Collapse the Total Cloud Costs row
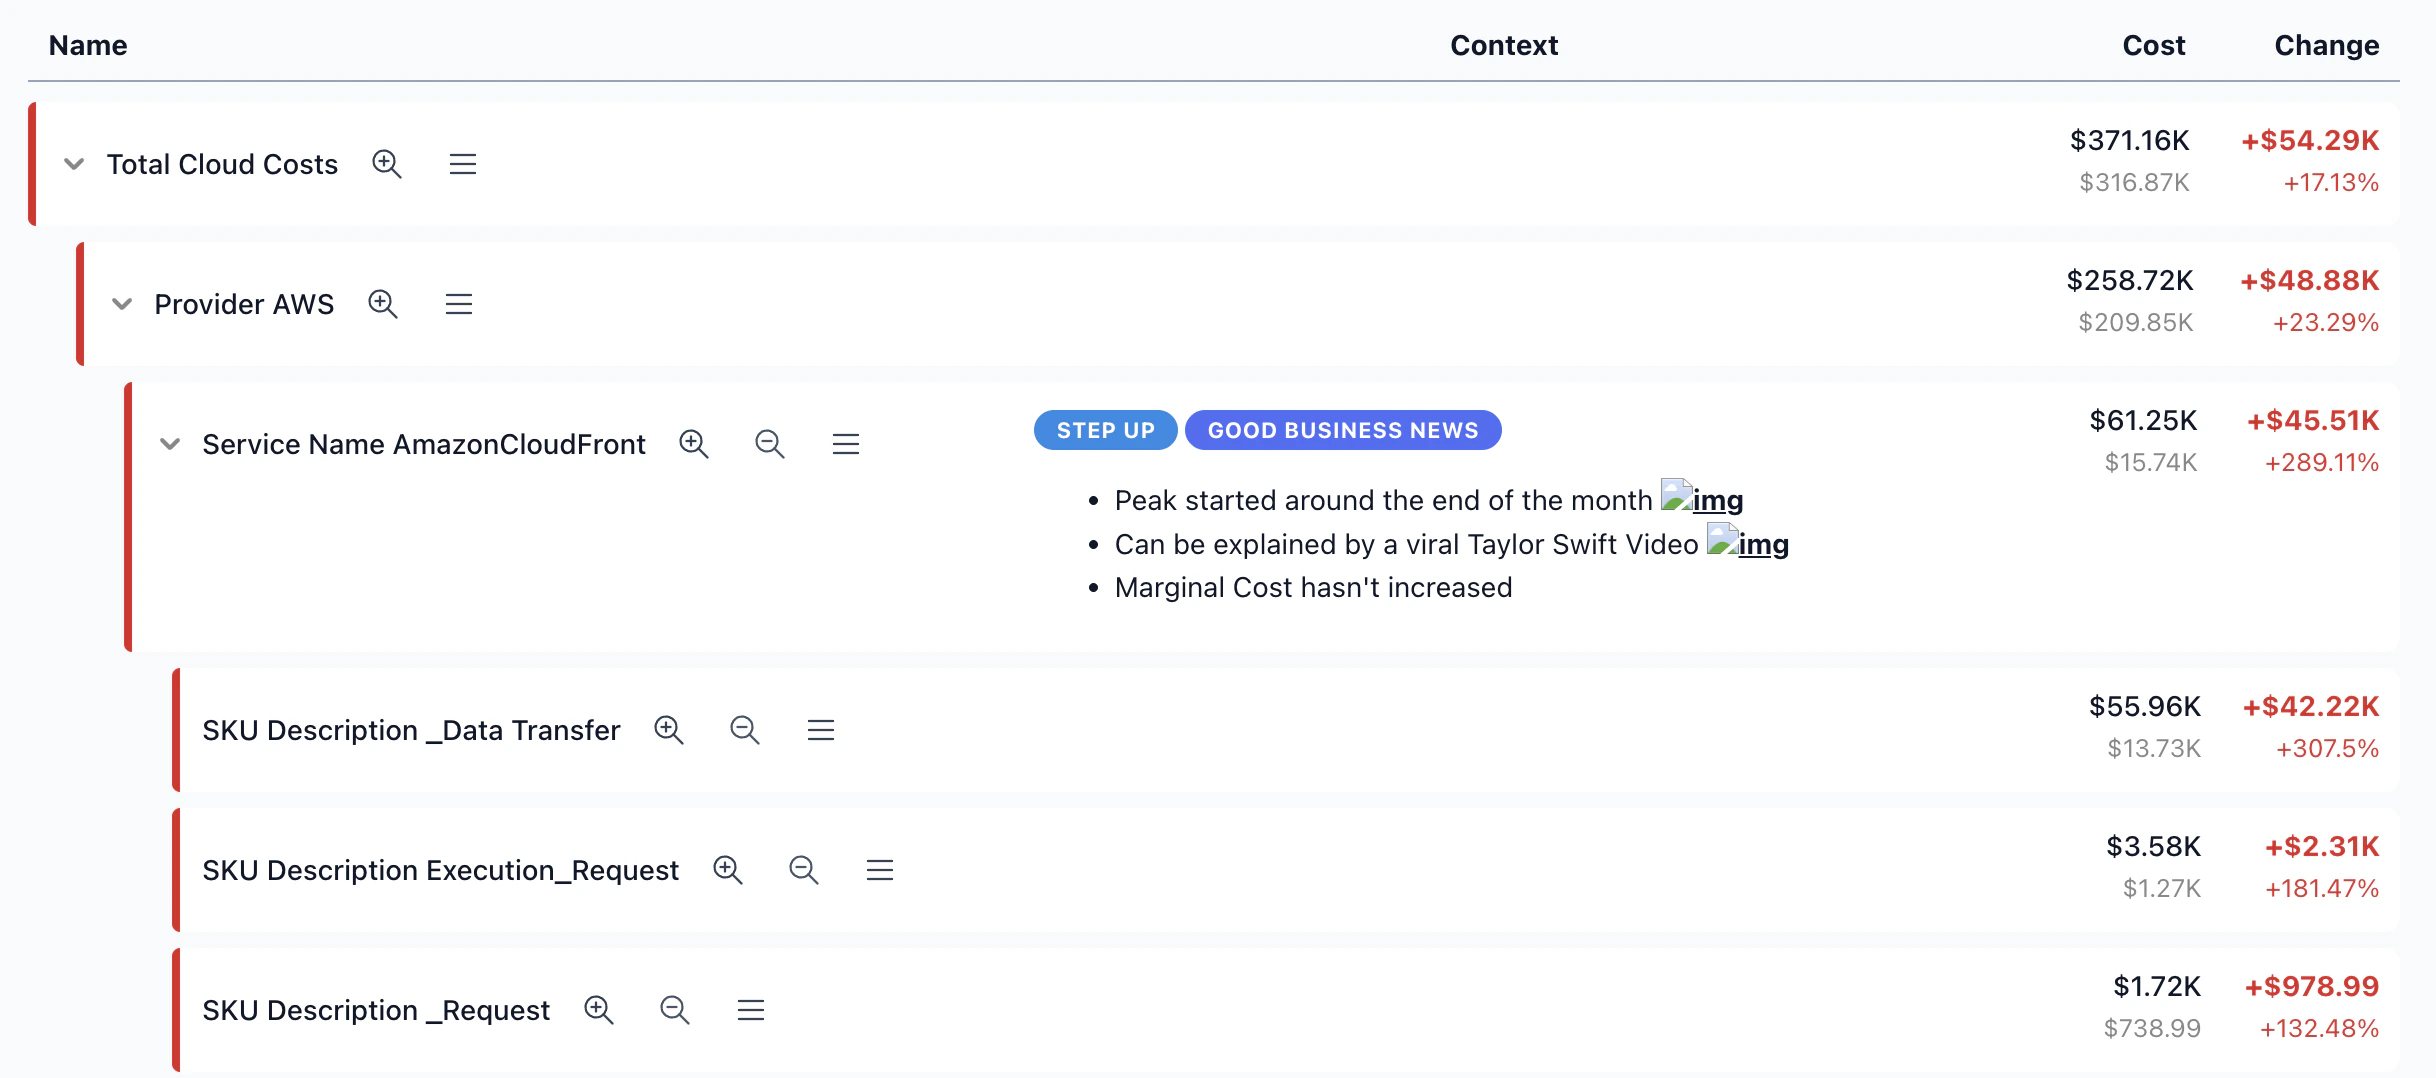This screenshot has width=2436, height=1078. [72, 165]
